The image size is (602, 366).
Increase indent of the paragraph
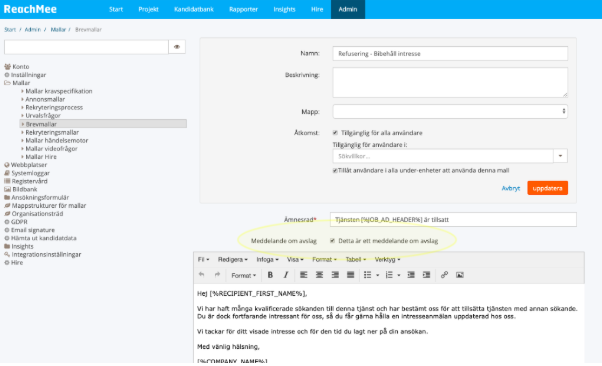click(x=426, y=275)
